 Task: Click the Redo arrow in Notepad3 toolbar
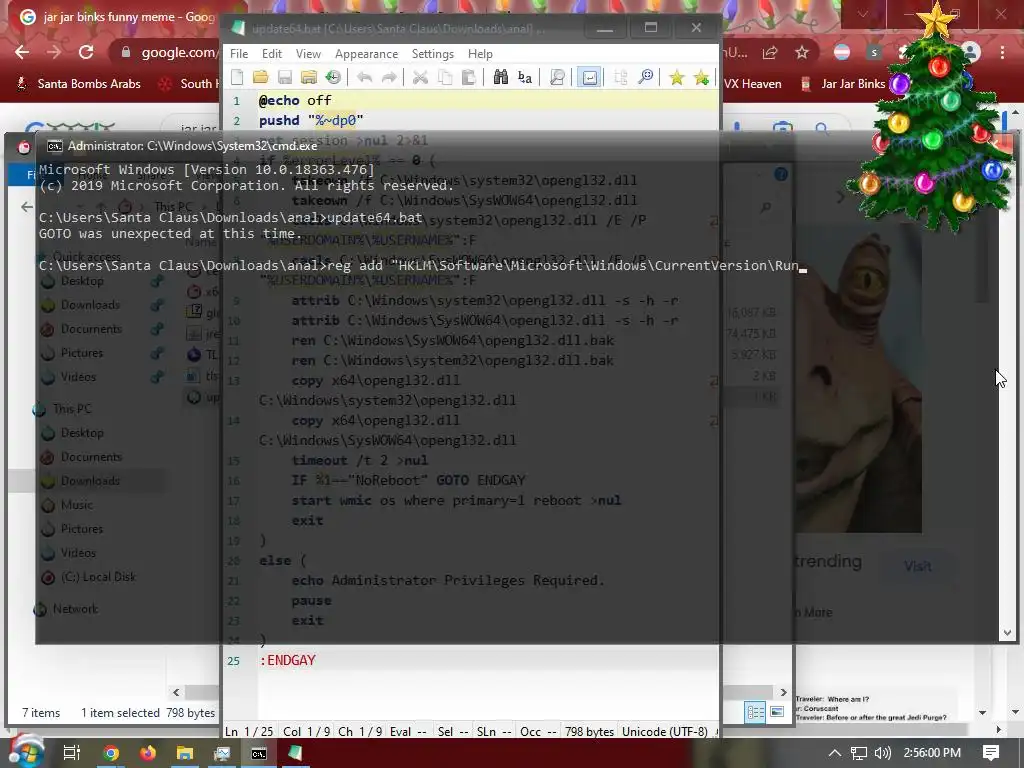coord(389,78)
